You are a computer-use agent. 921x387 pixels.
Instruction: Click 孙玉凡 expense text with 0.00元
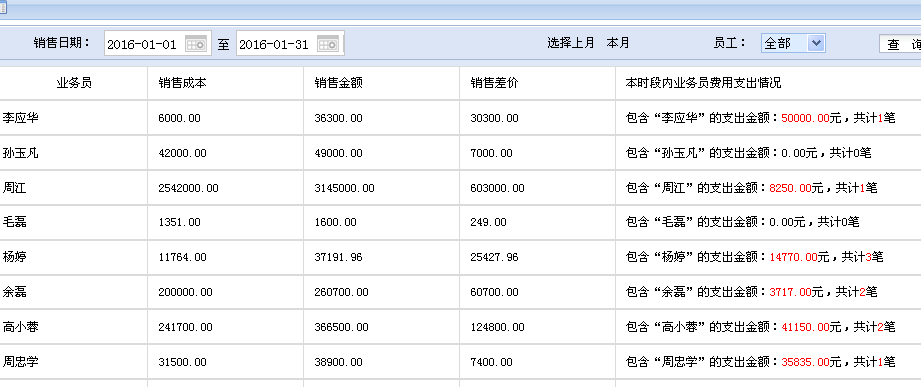(x=749, y=153)
